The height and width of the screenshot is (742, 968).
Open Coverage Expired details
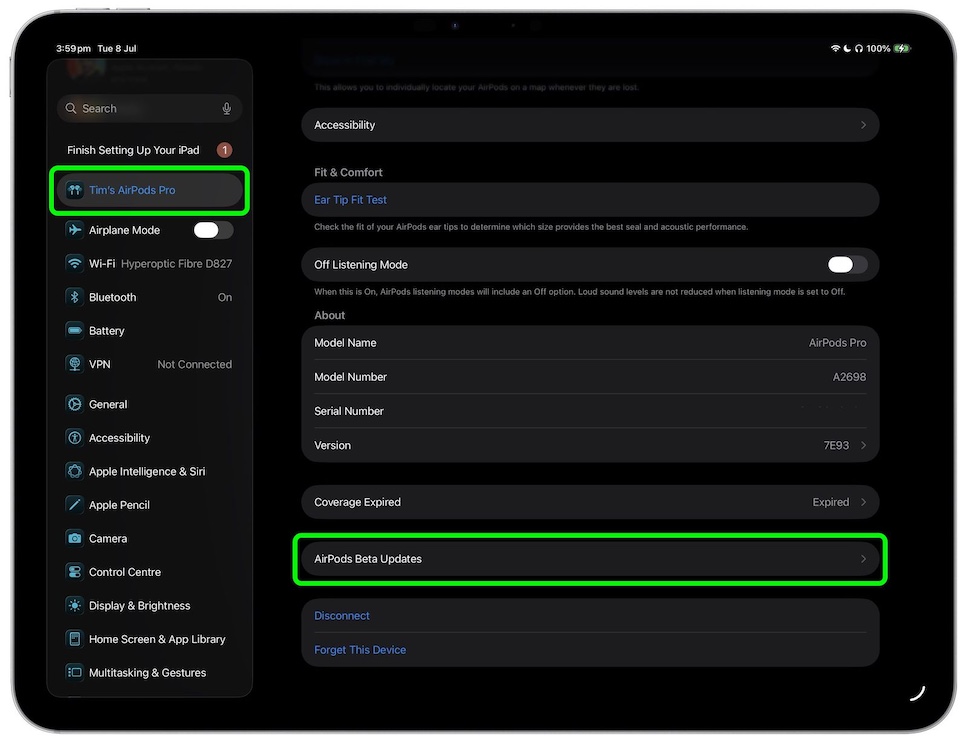pyautogui.click(x=590, y=502)
